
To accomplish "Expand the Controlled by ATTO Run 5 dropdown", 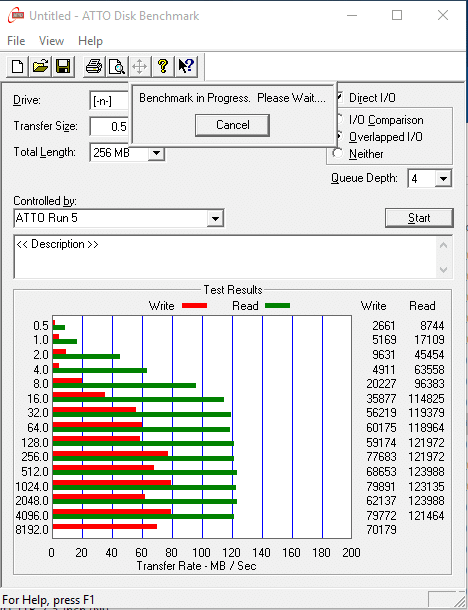I will pos(215,218).
